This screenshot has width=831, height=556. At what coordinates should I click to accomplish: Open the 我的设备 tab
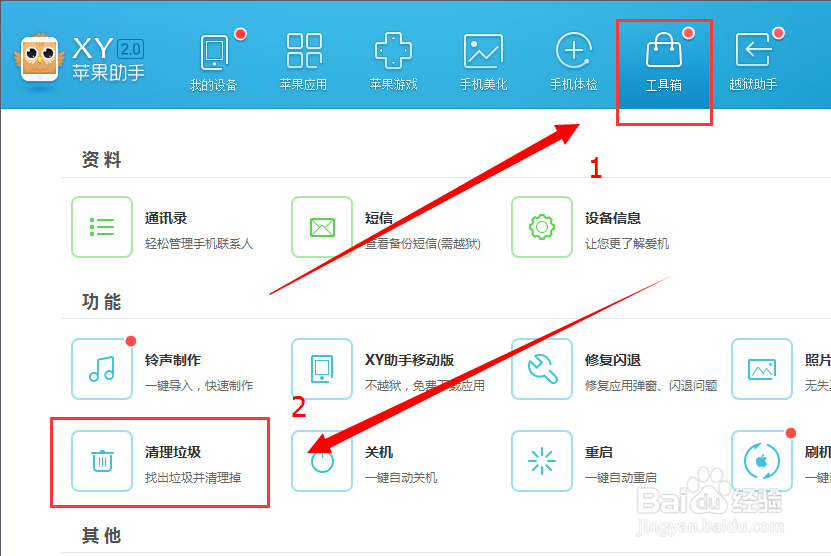tap(214, 62)
